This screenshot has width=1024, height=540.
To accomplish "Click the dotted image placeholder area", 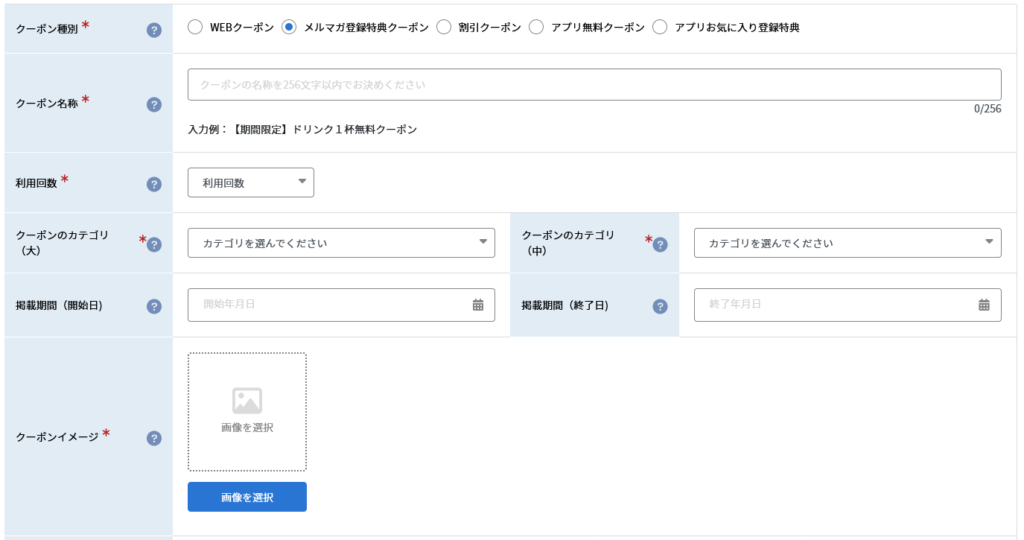I will (x=247, y=412).
